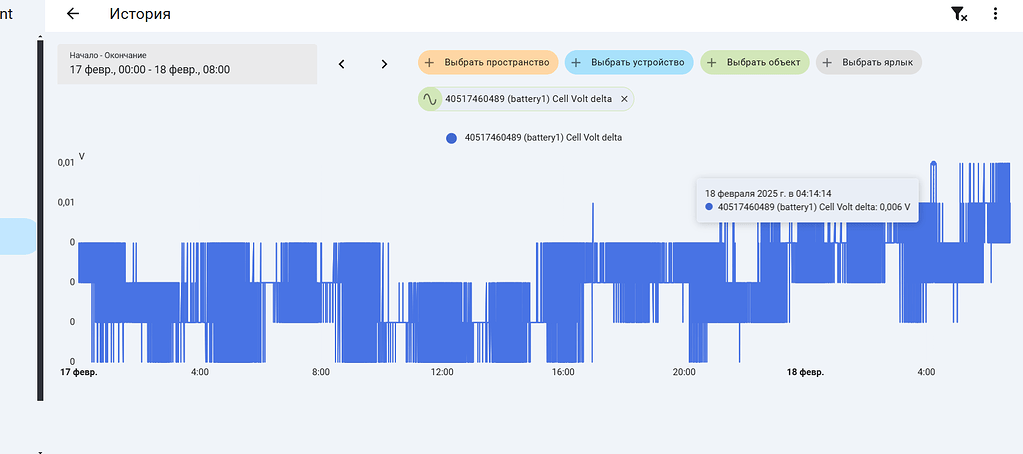This screenshot has height=454, width=1023.
Task: Click the highlighted data point on chart peak
Action: (934, 164)
